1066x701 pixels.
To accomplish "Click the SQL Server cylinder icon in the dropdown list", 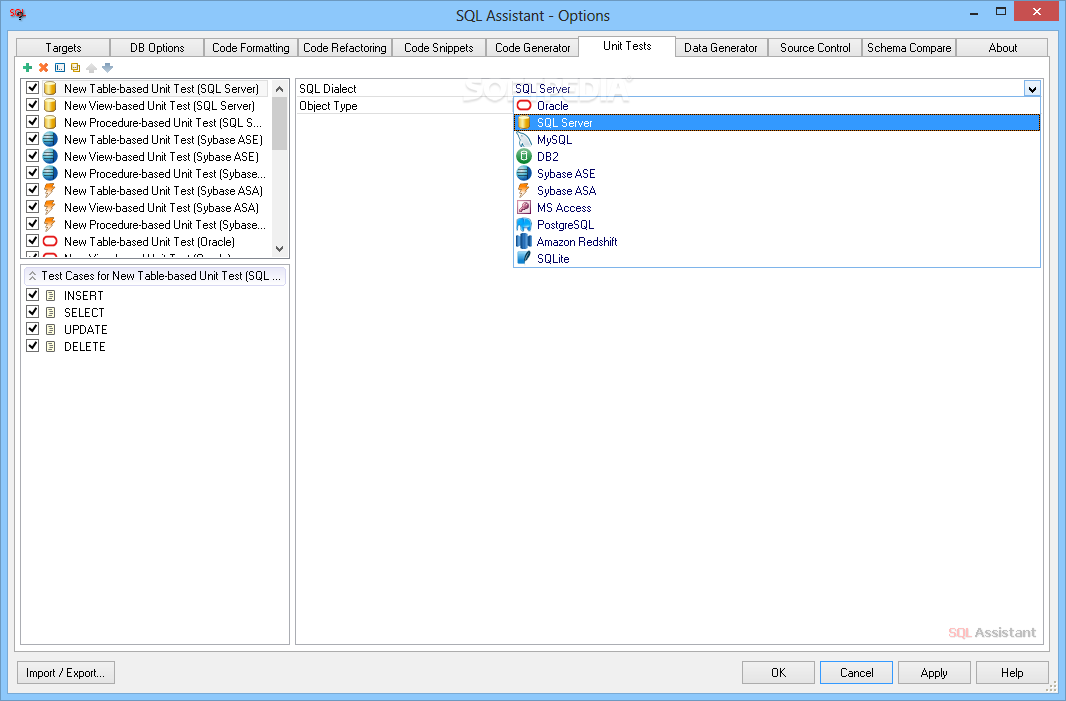I will (523, 122).
